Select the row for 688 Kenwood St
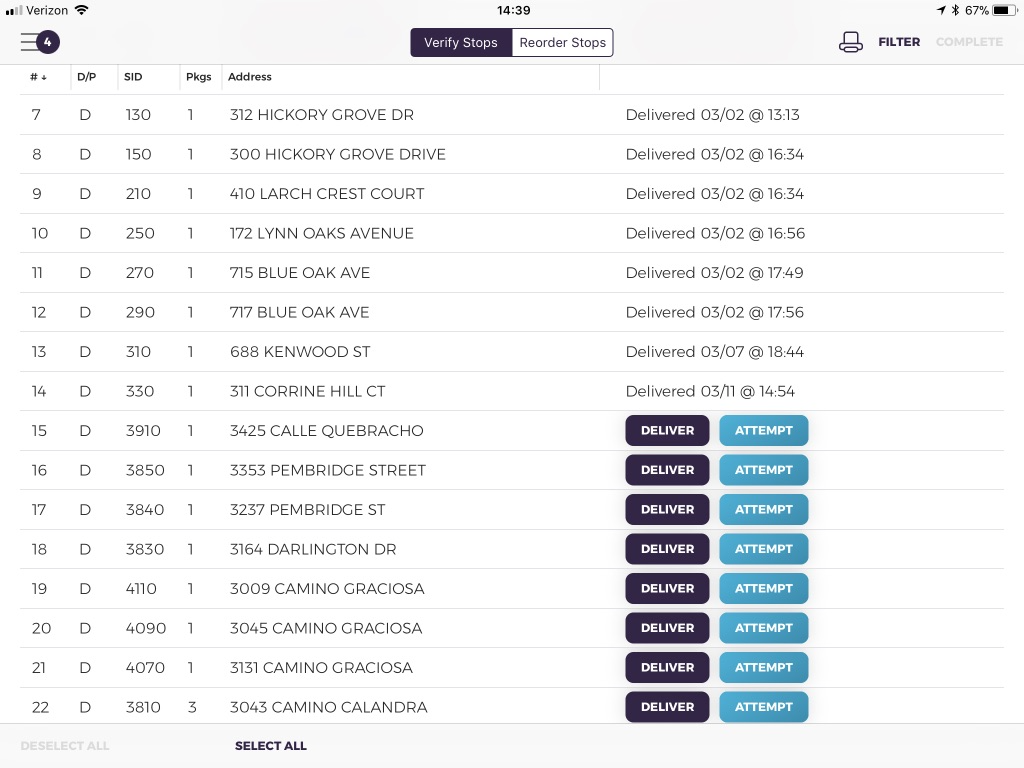The width and height of the screenshot is (1024, 768). tap(299, 351)
